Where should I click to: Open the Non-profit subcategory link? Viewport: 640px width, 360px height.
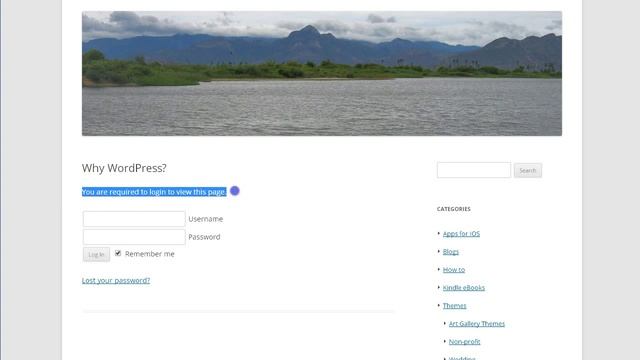pyautogui.click(x=464, y=341)
